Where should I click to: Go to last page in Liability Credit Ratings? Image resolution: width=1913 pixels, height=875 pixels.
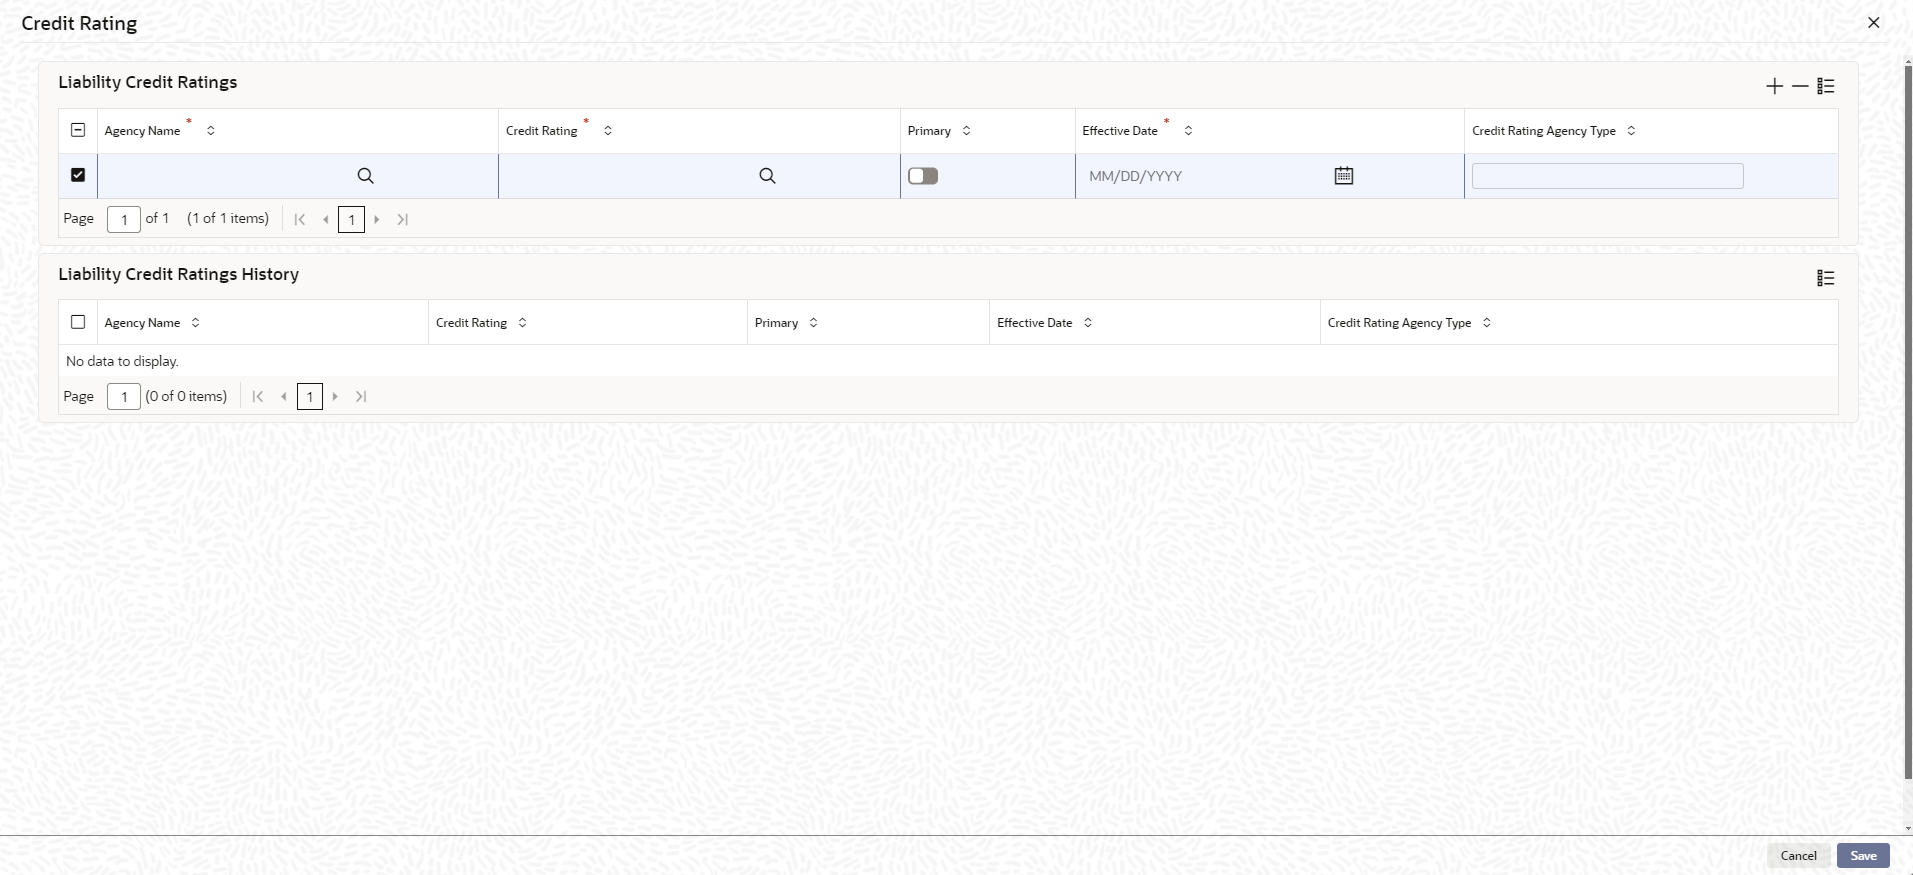[x=403, y=219]
